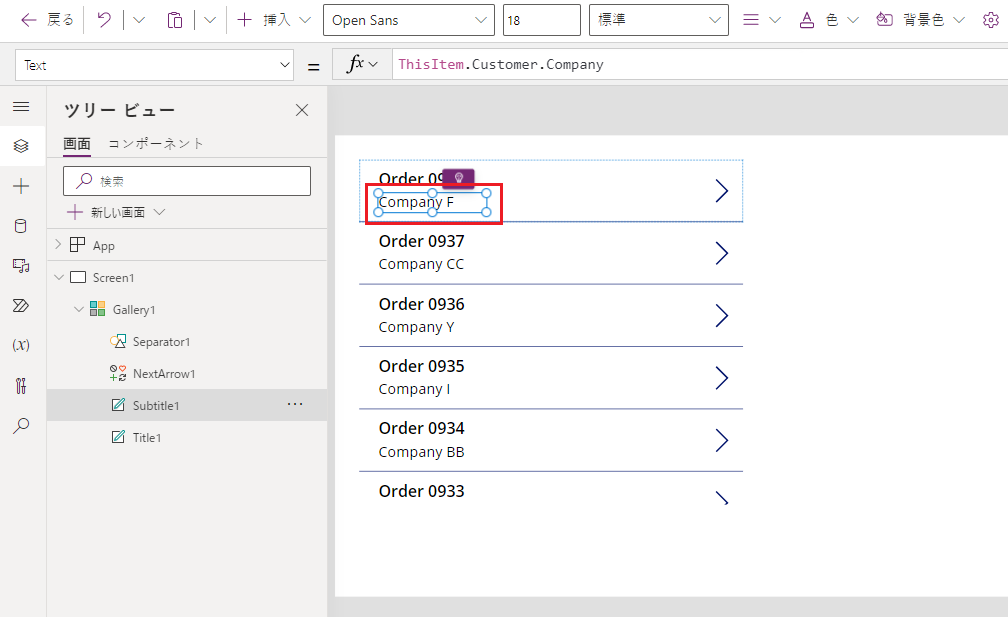The width and height of the screenshot is (1008, 617).
Task: Open the Variables (x) icon
Action: coord(21,345)
